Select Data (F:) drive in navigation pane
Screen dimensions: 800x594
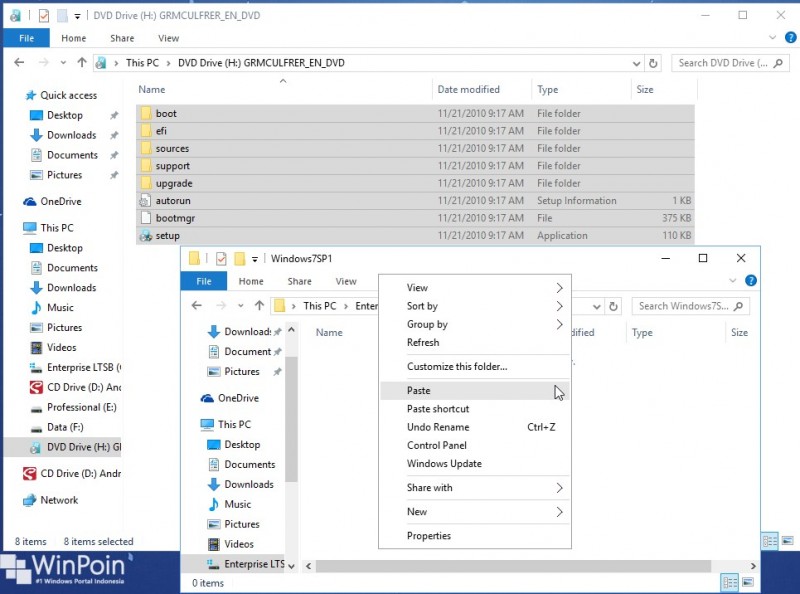[65, 427]
